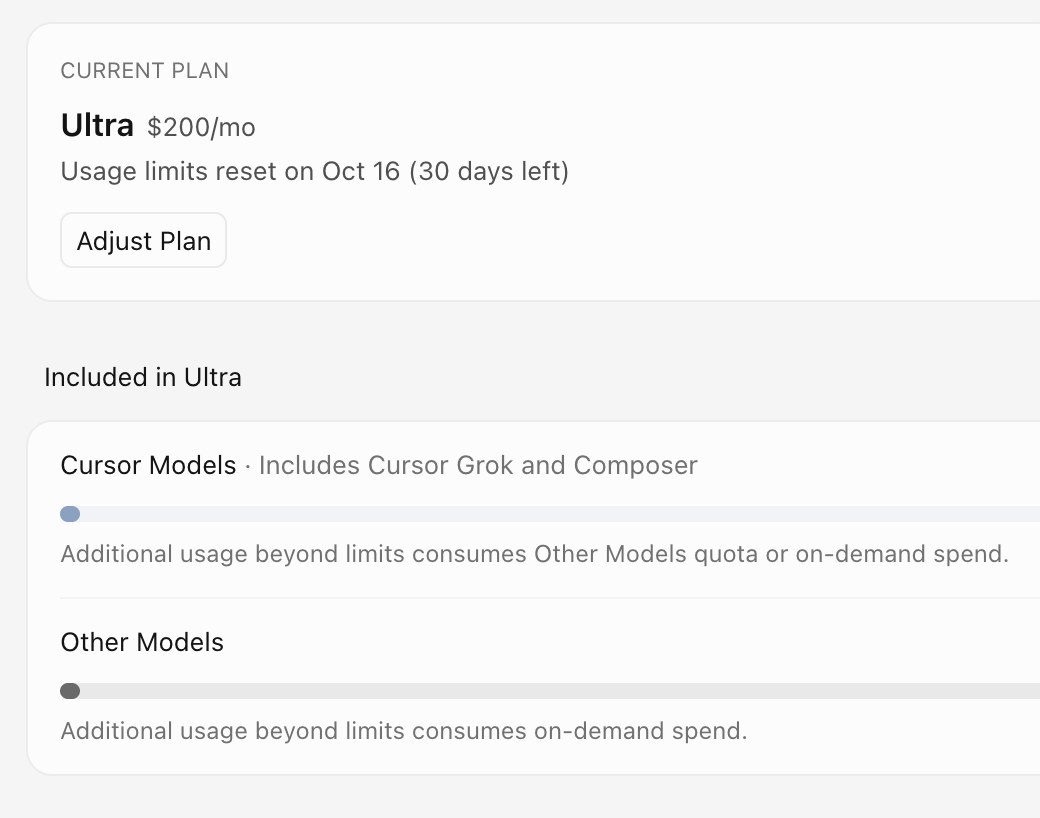The height and width of the screenshot is (818, 1040).
Task: Click the note ending in consumes on-demand spend
Action: (x=404, y=731)
